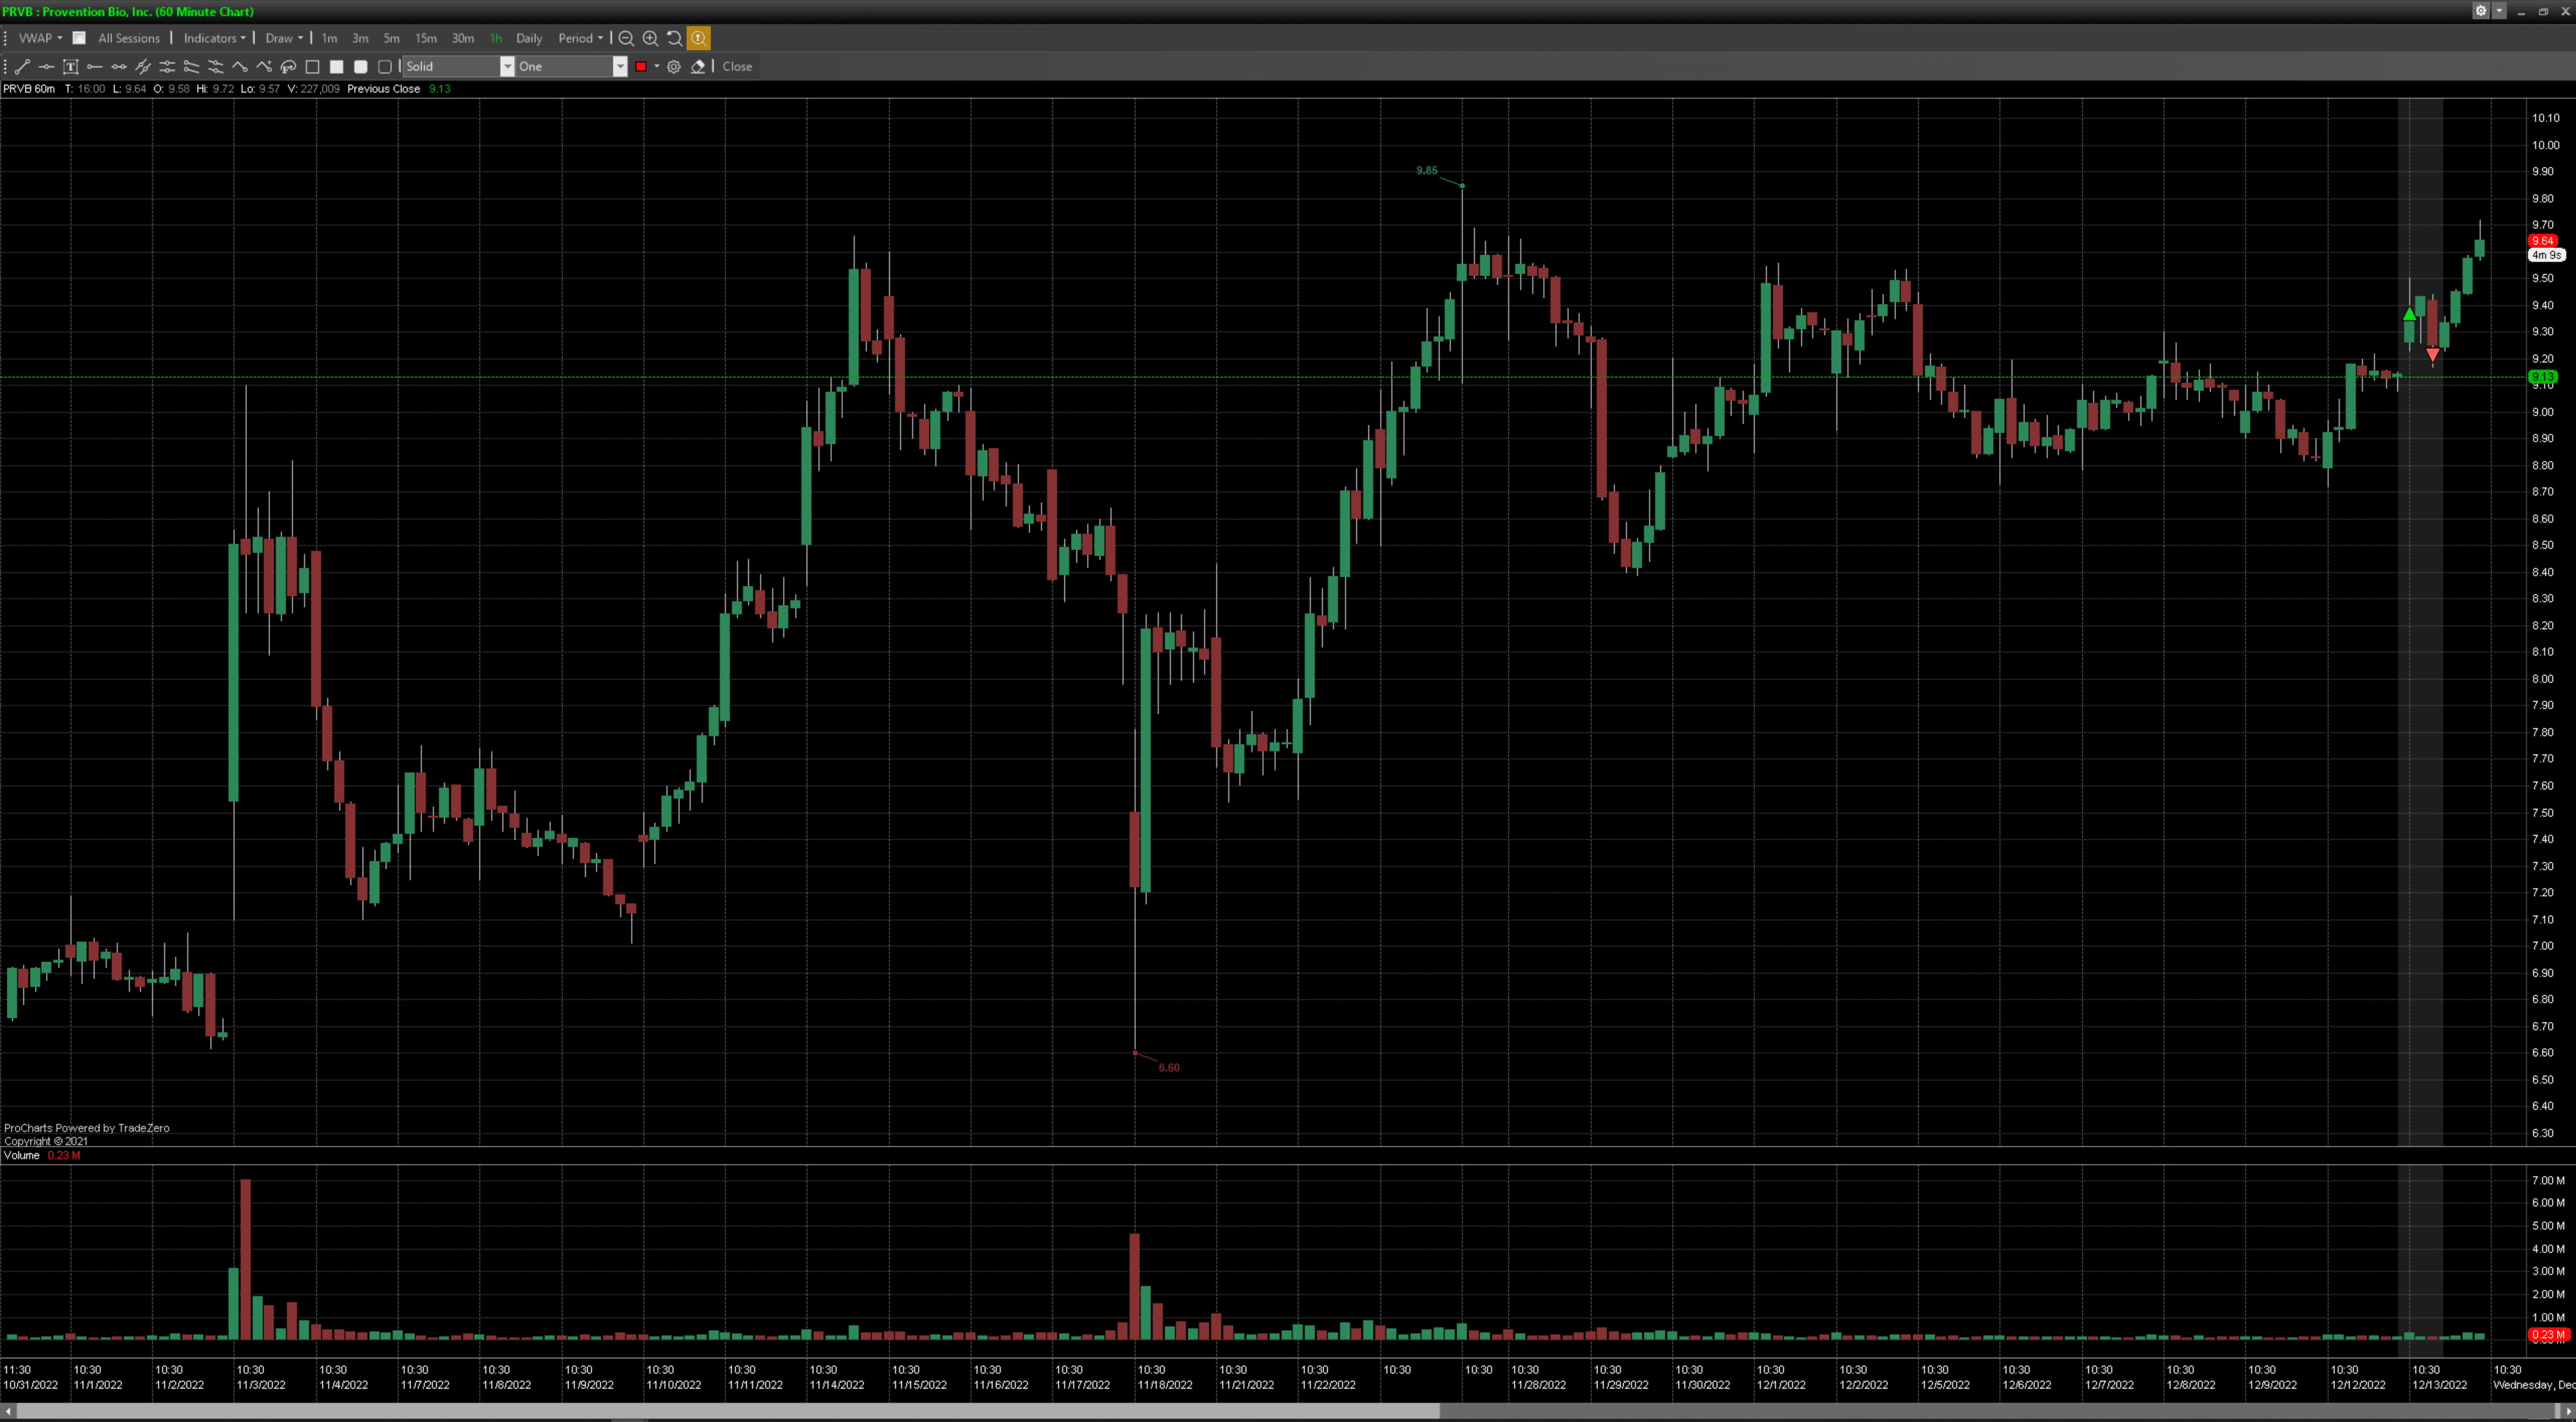This screenshot has width=2576, height=1422.
Task: Switch to the 15m timeframe
Action: click(426, 38)
